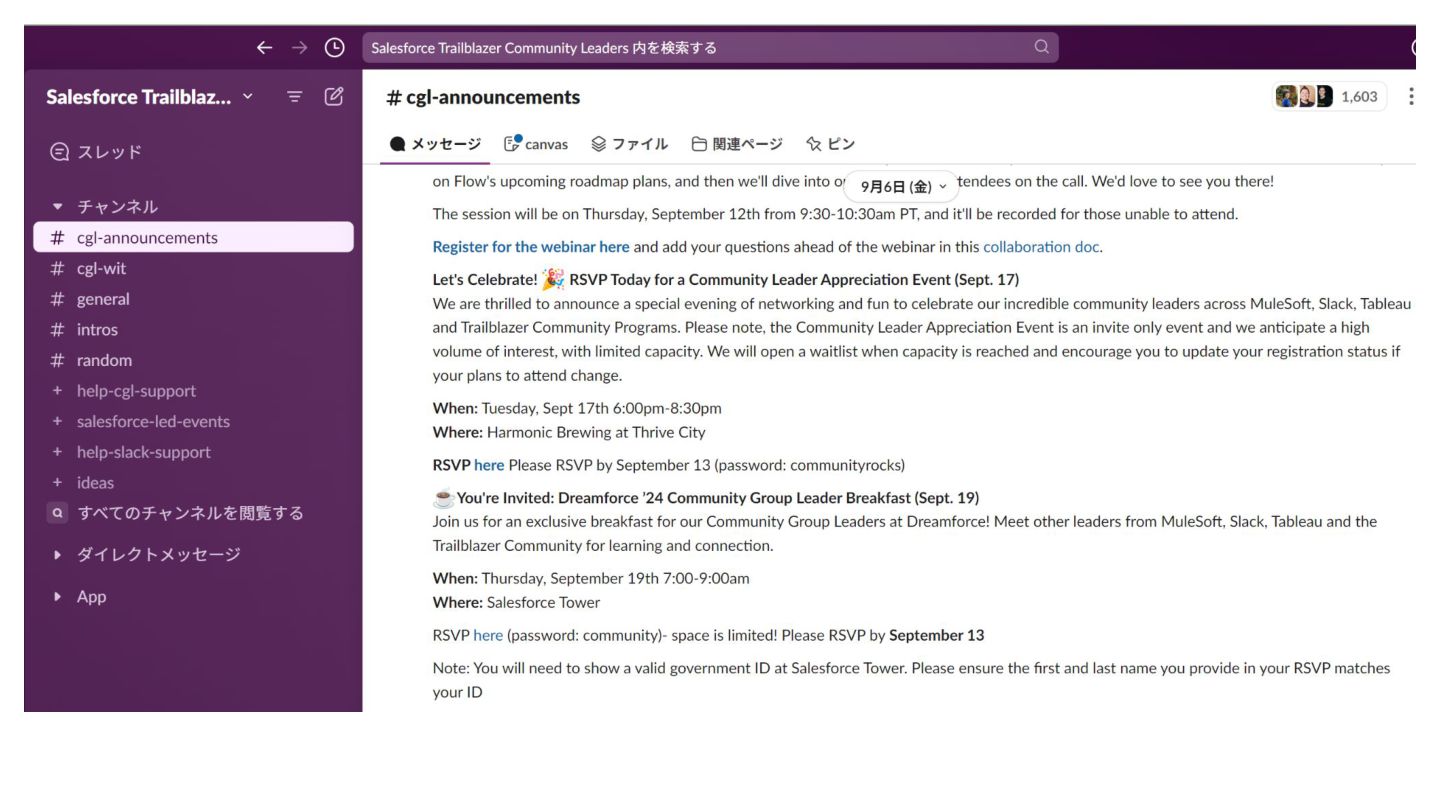1440x810 pixels.
Task: Click the # cgl-announcements channel header
Action: pos(483,97)
